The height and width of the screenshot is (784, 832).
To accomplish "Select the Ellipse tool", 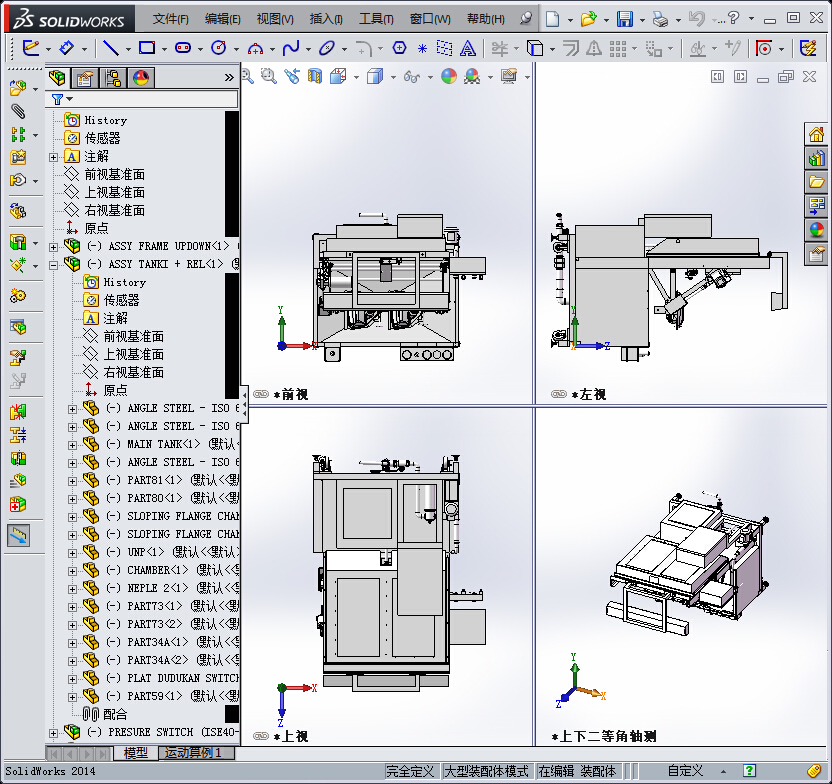I will point(327,48).
